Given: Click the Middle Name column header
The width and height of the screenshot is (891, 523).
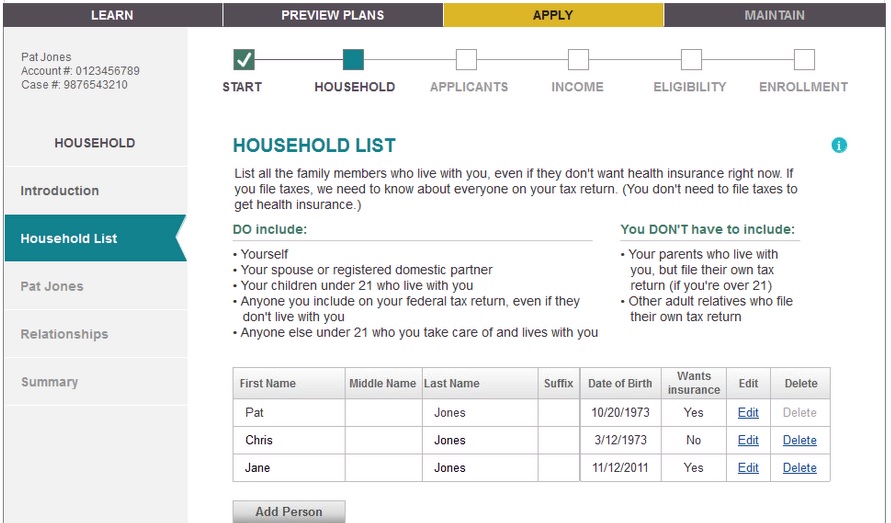Looking at the screenshot, I should [x=382, y=383].
